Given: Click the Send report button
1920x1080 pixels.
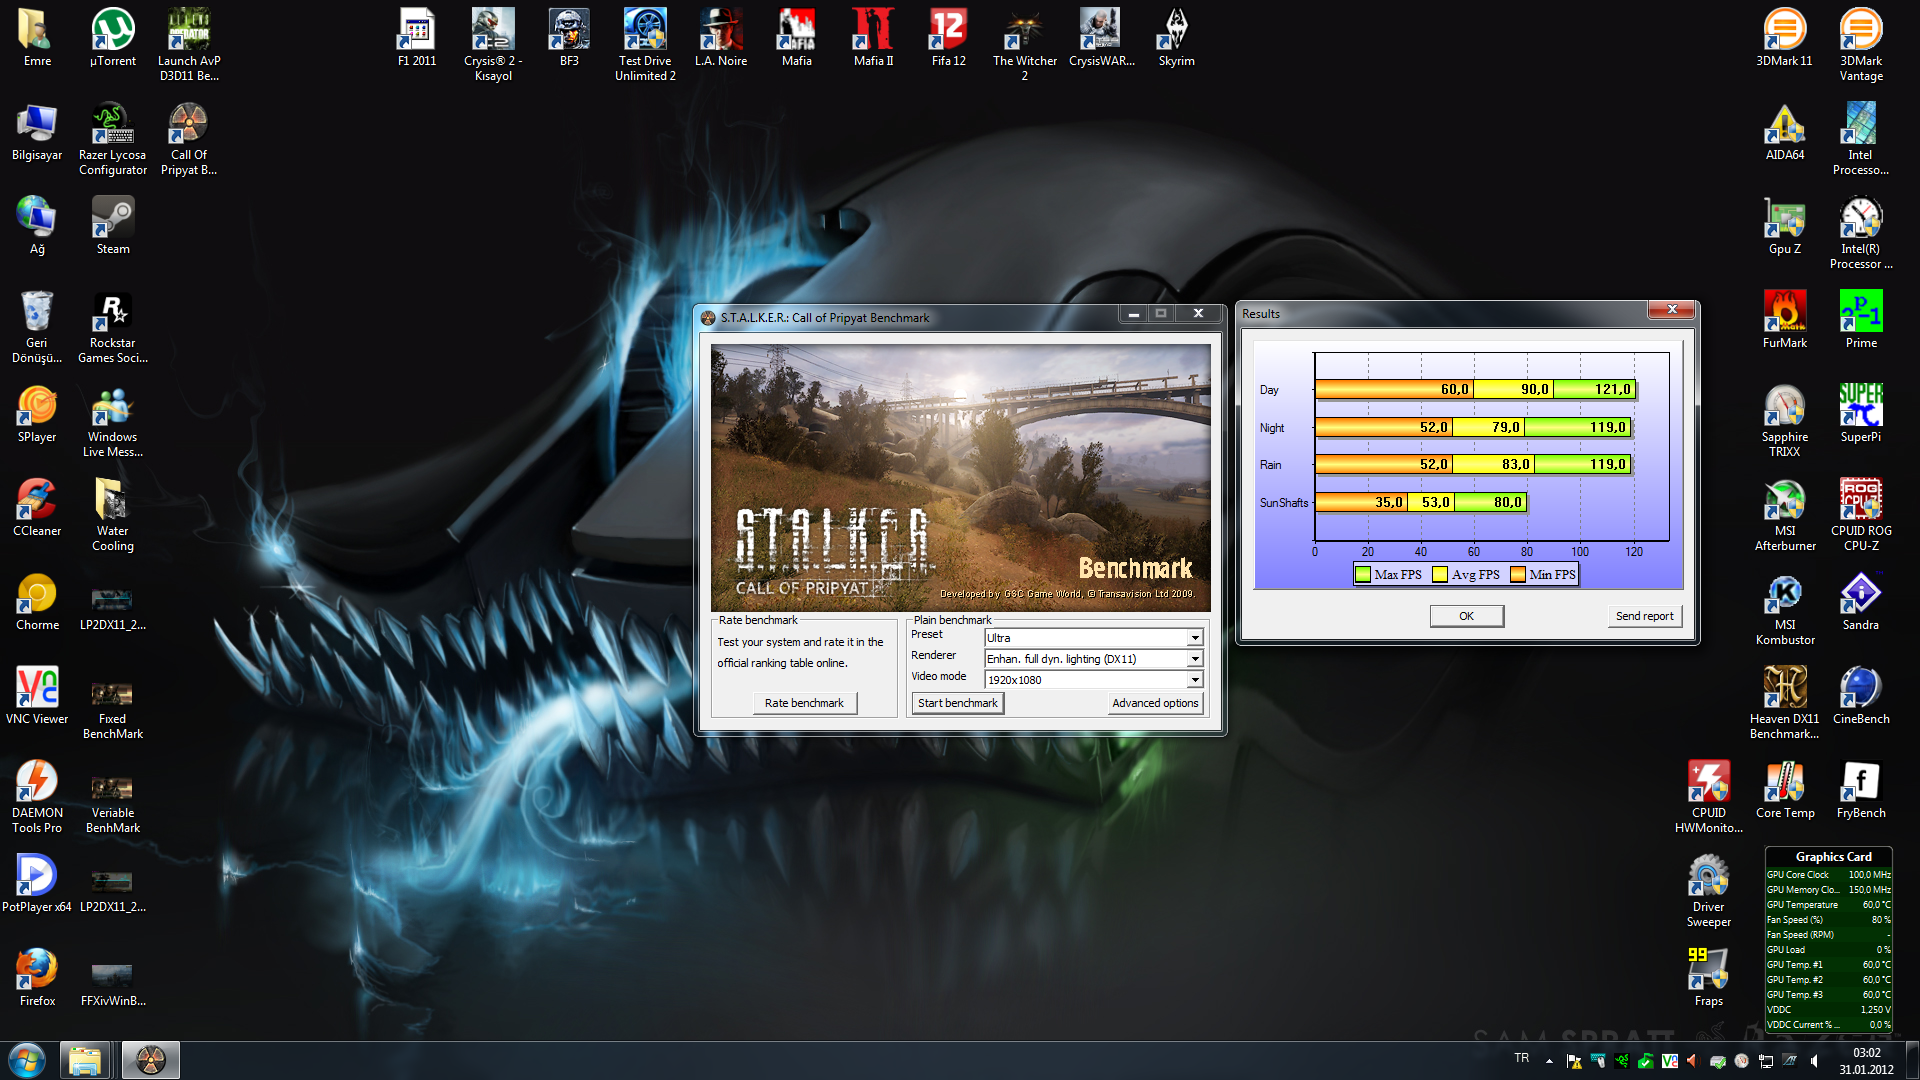Looking at the screenshot, I should [1644, 616].
